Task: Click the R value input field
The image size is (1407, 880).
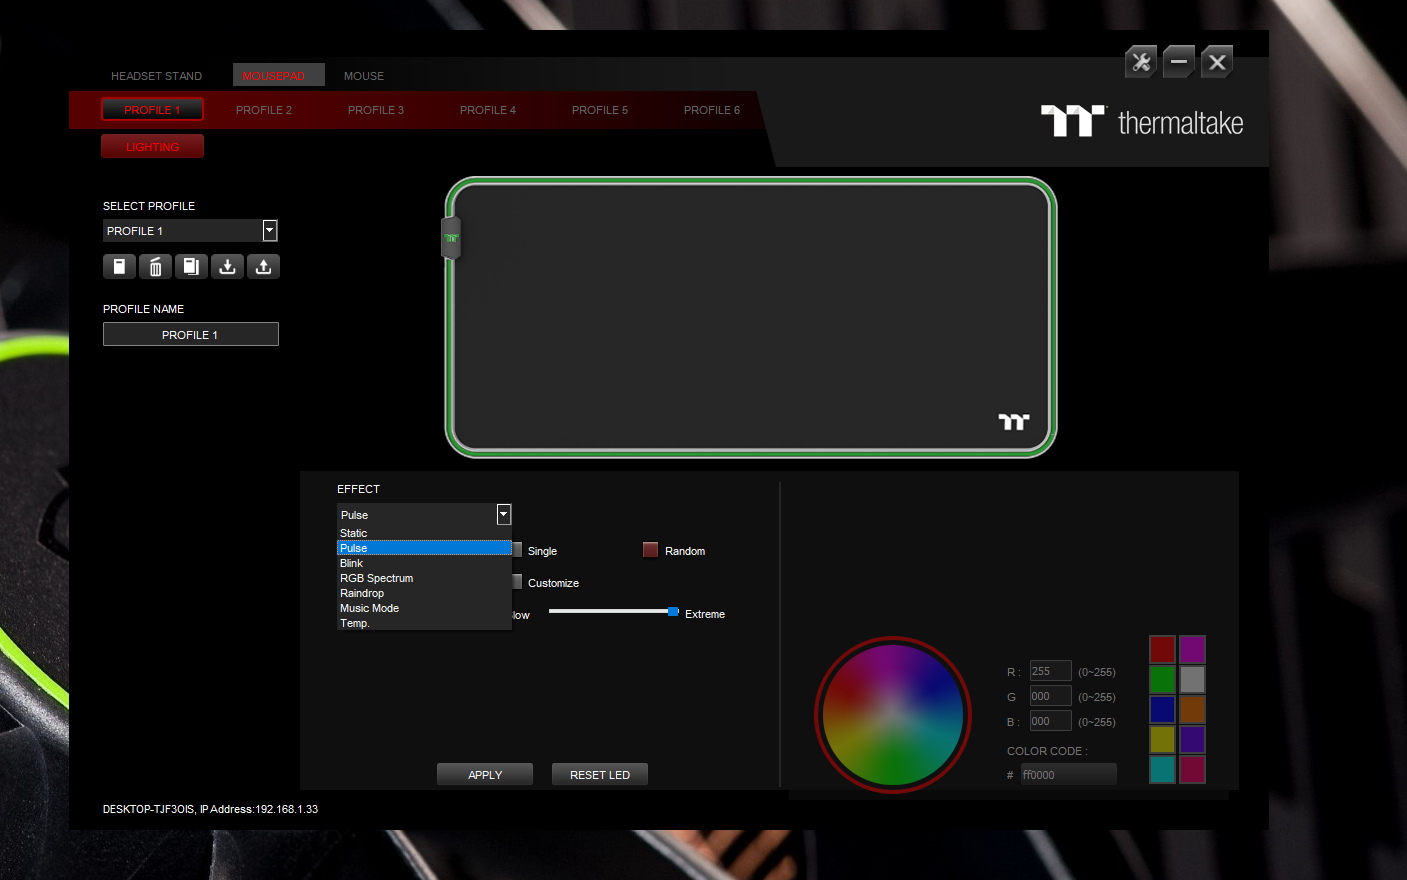Action: pos(1050,671)
